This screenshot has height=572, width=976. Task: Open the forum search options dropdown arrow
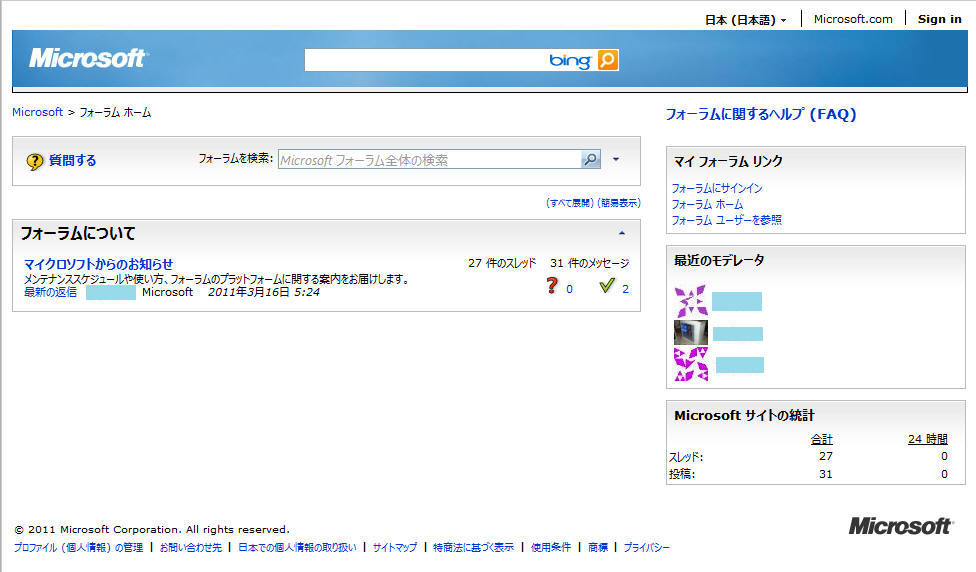616,159
